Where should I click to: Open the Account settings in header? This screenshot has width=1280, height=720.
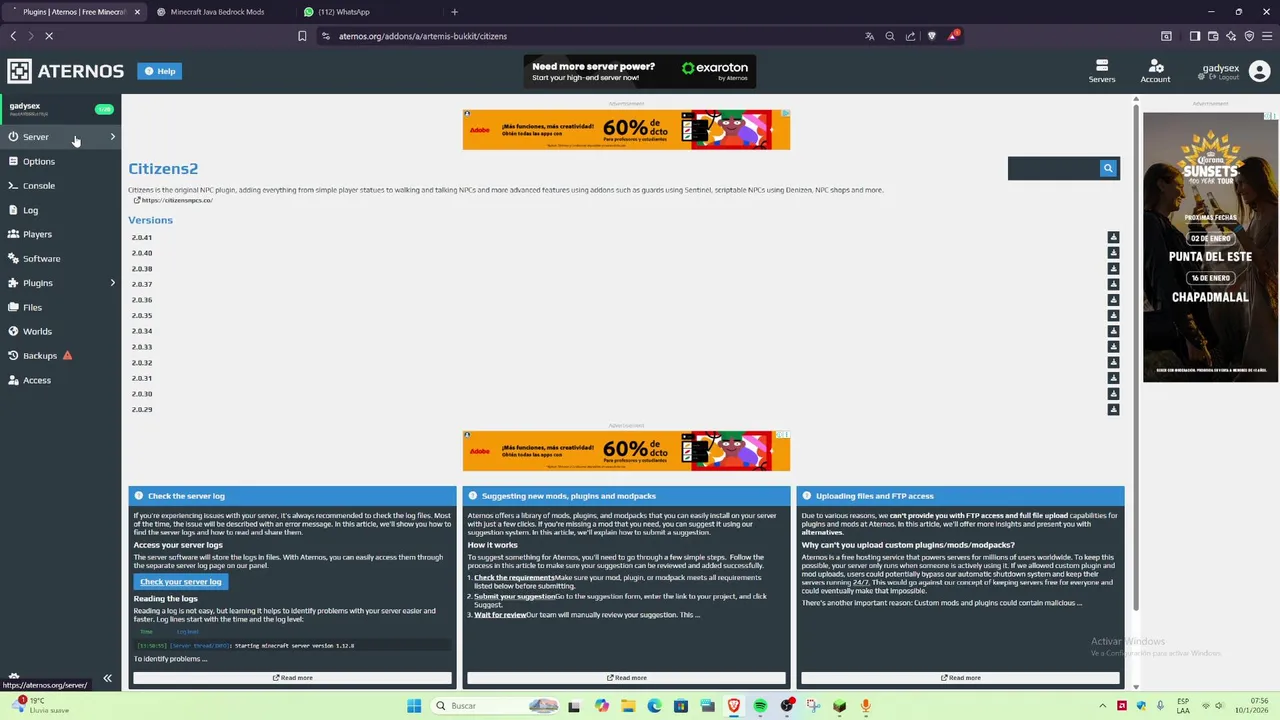point(1155,71)
